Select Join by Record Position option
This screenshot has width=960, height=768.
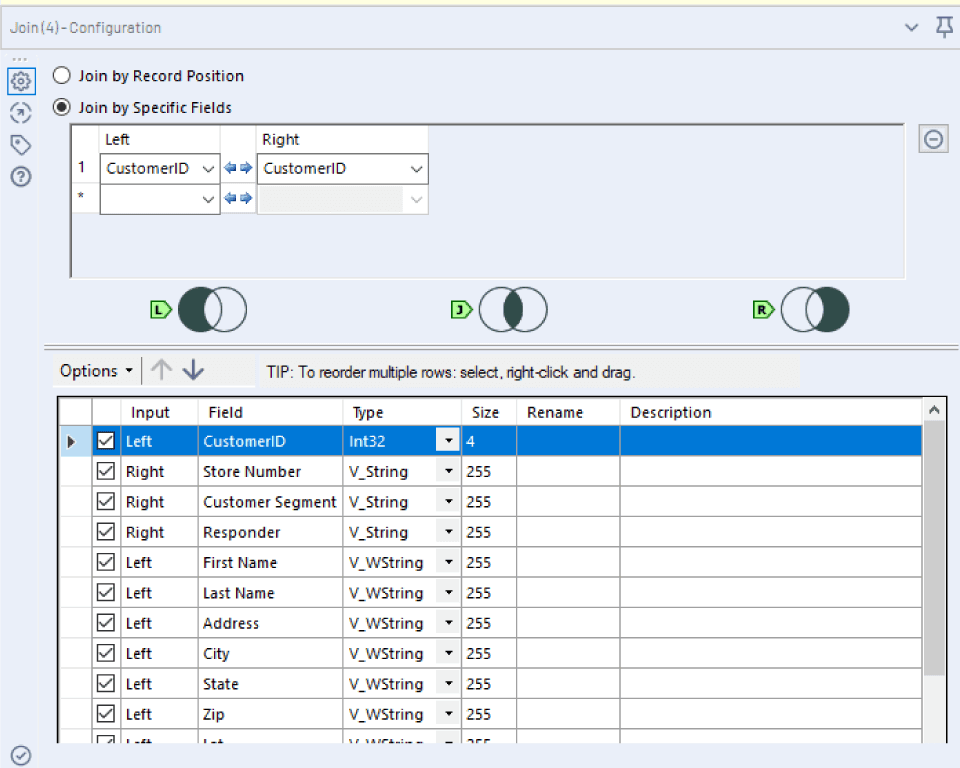(x=62, y=76)
